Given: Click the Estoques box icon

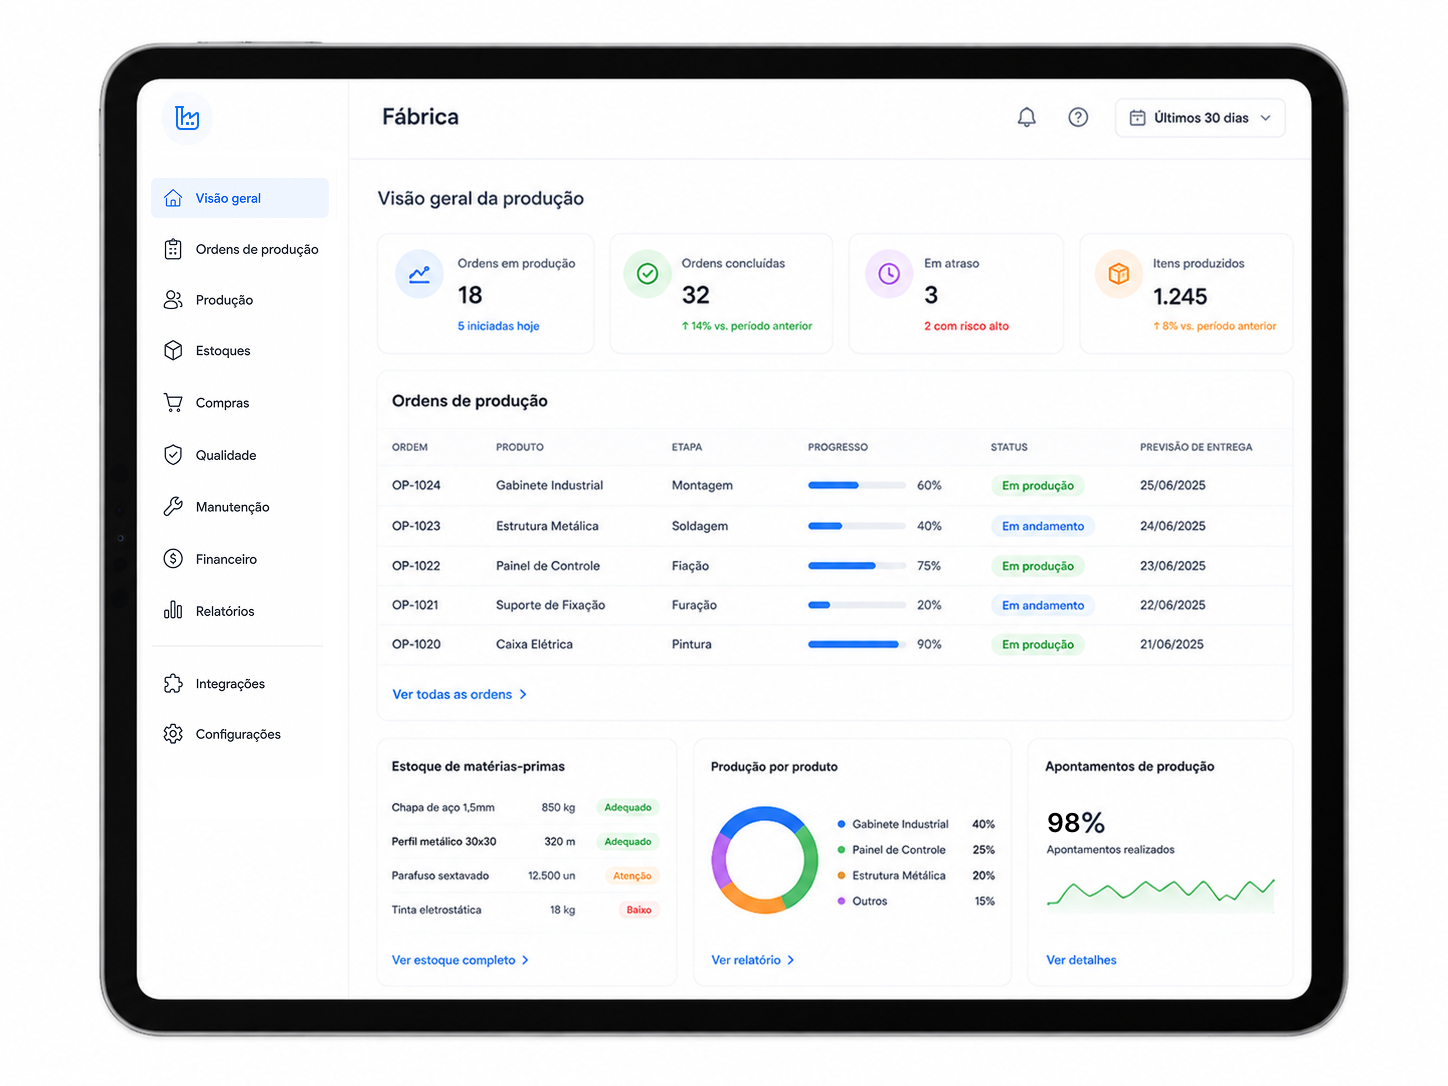Looking at the screenshot, I should (173, 351).
